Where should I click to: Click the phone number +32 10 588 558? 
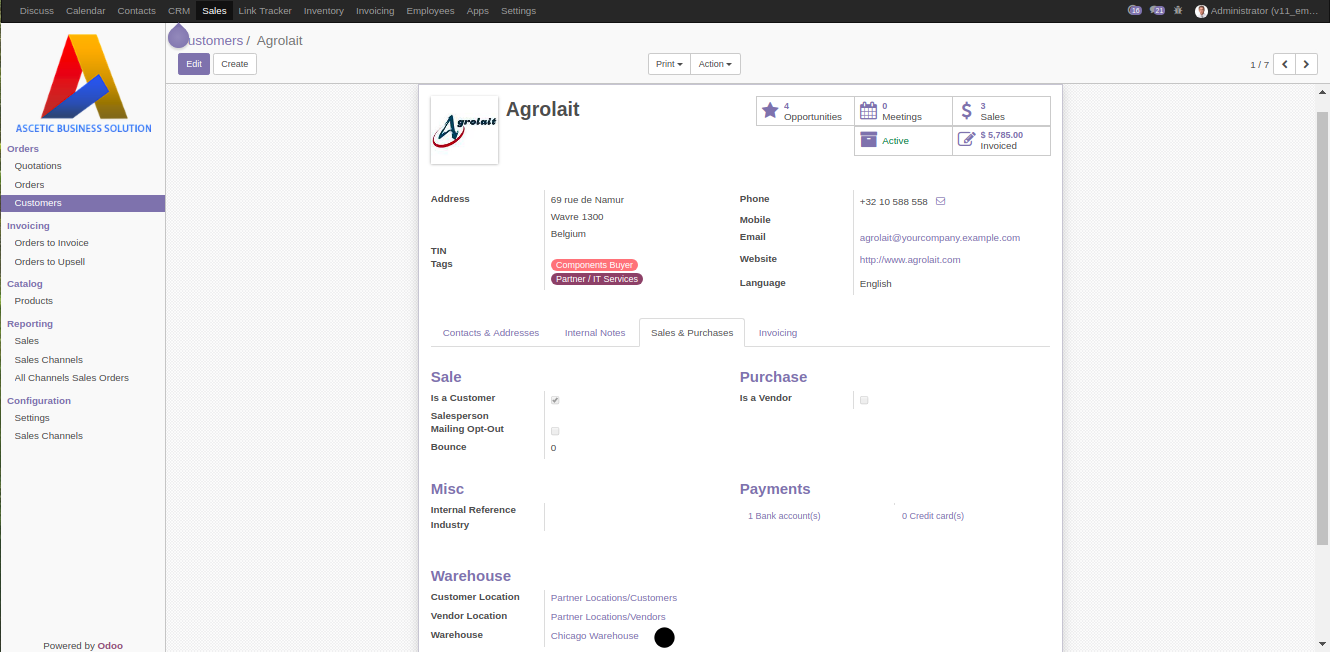894,202
